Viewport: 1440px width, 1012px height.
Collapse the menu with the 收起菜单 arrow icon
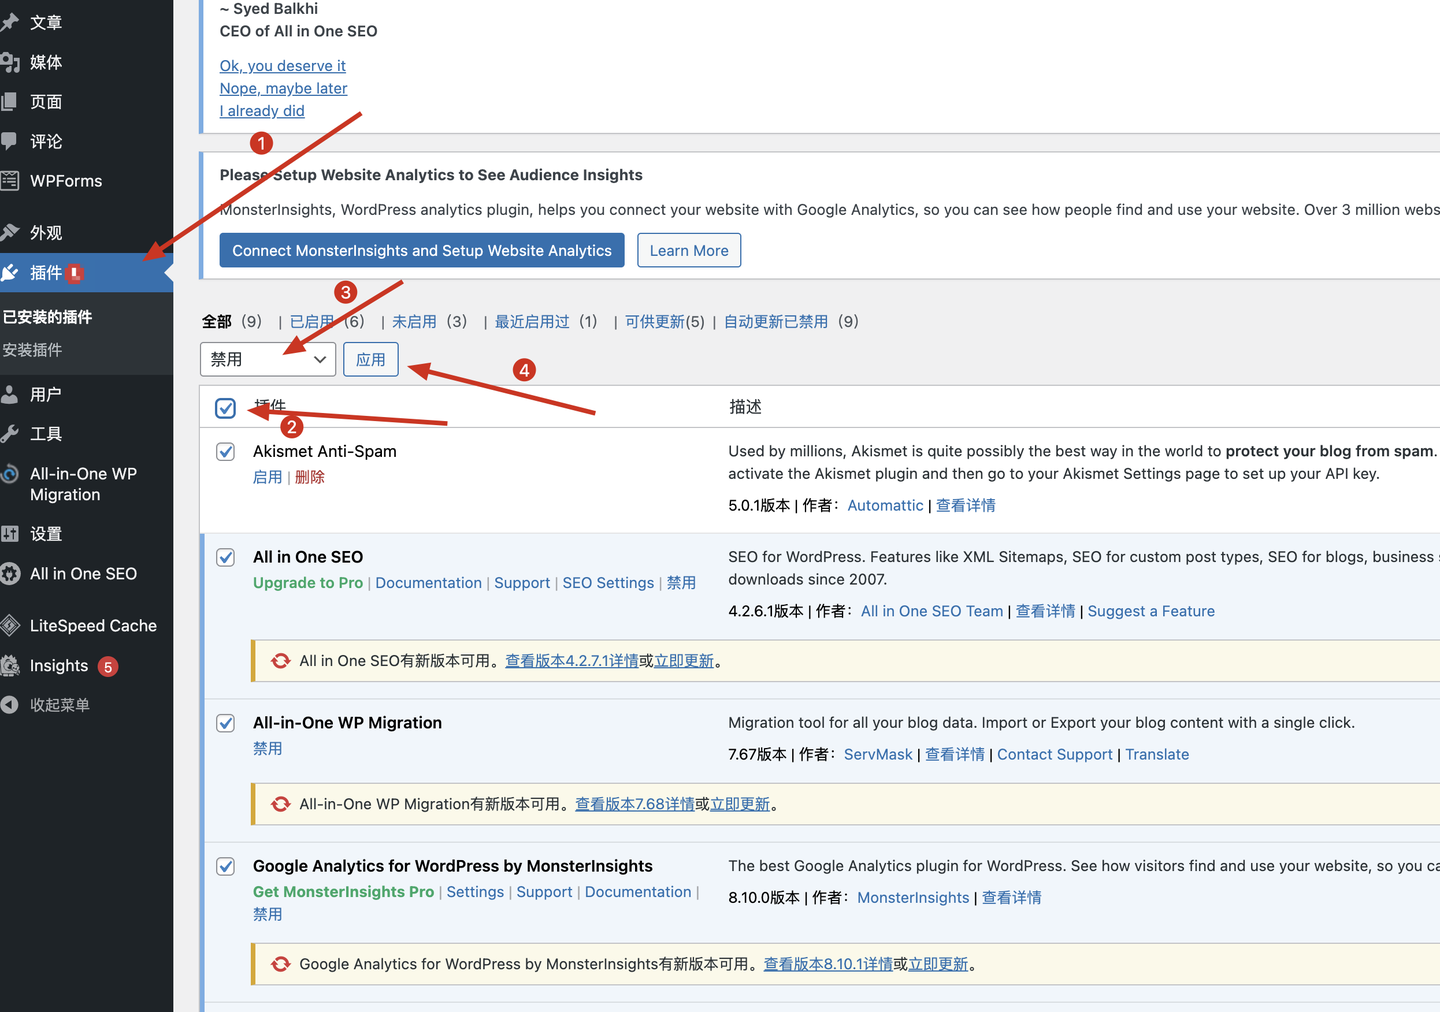pos(10,705)
